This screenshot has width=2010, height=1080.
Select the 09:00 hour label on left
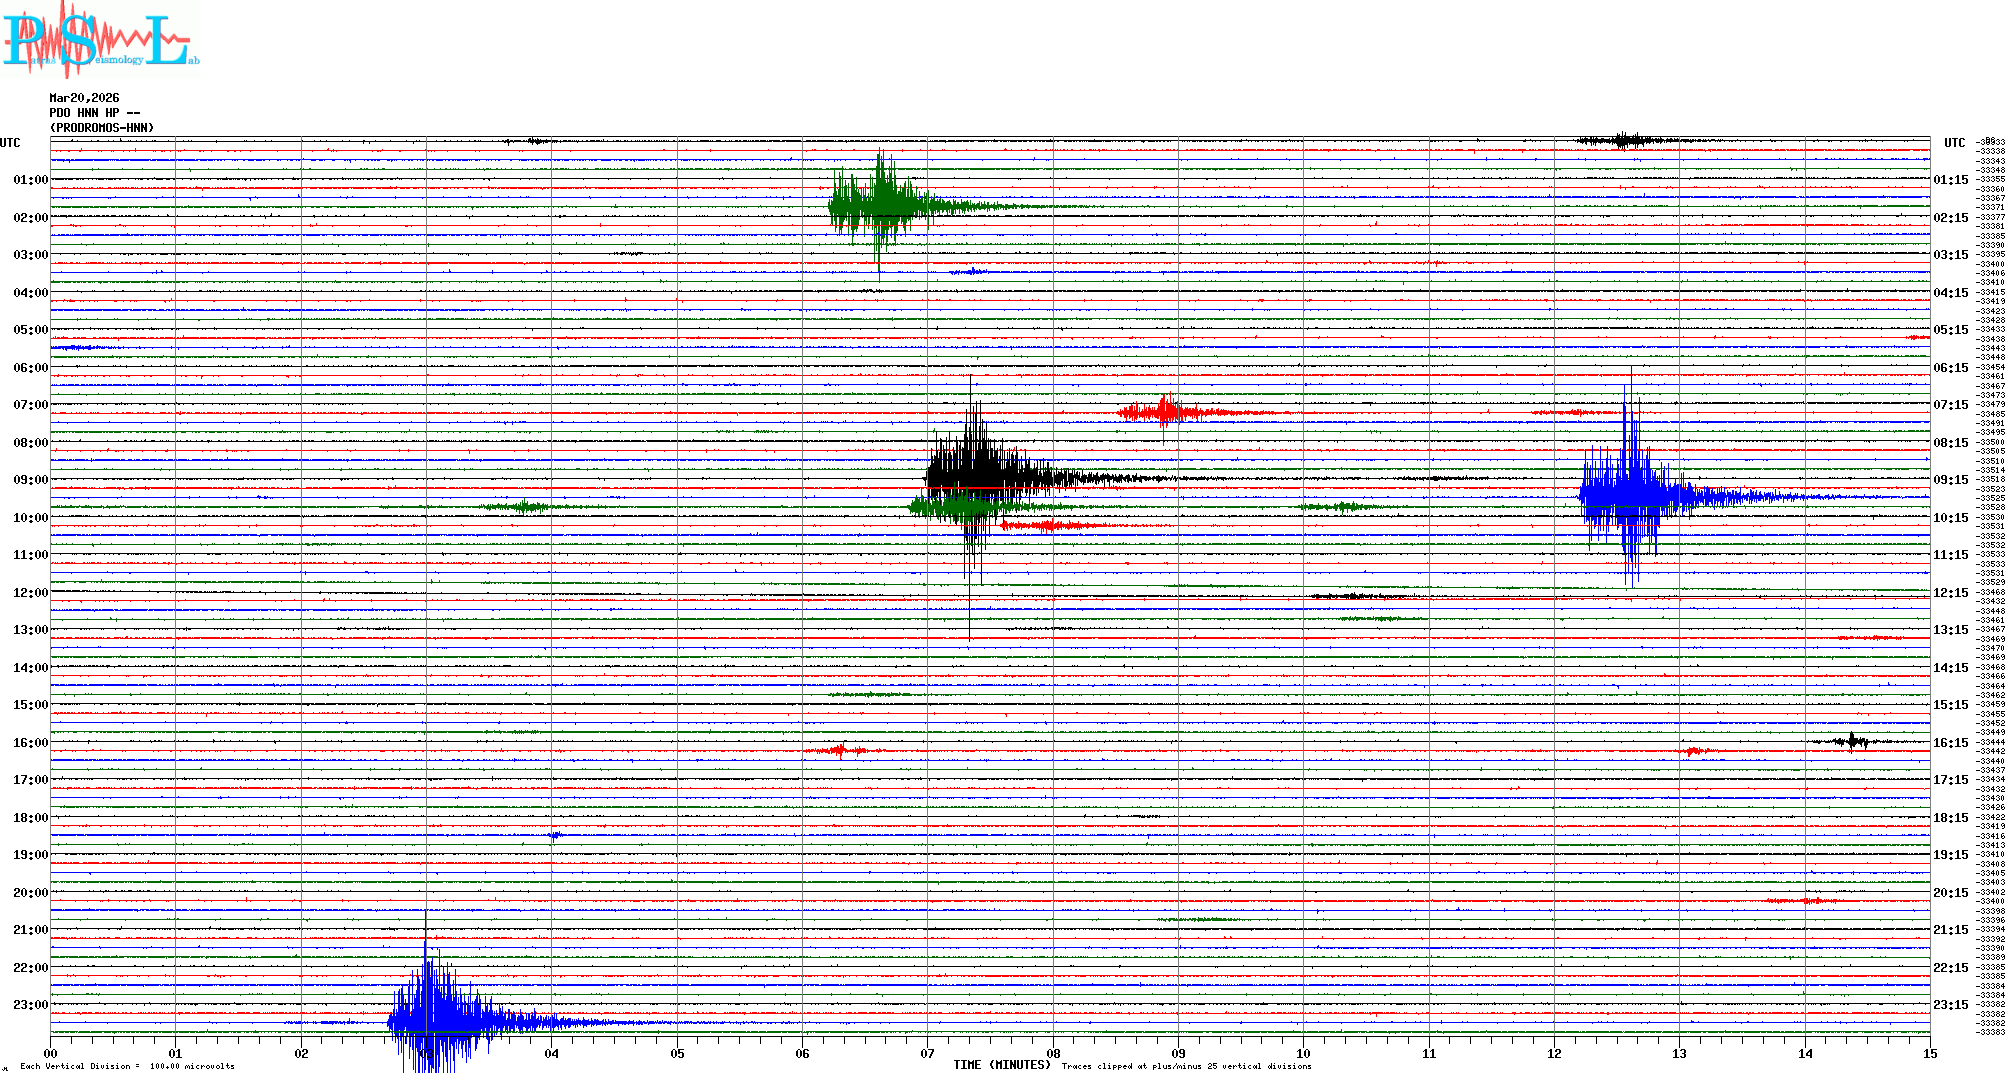click(30, 480)
